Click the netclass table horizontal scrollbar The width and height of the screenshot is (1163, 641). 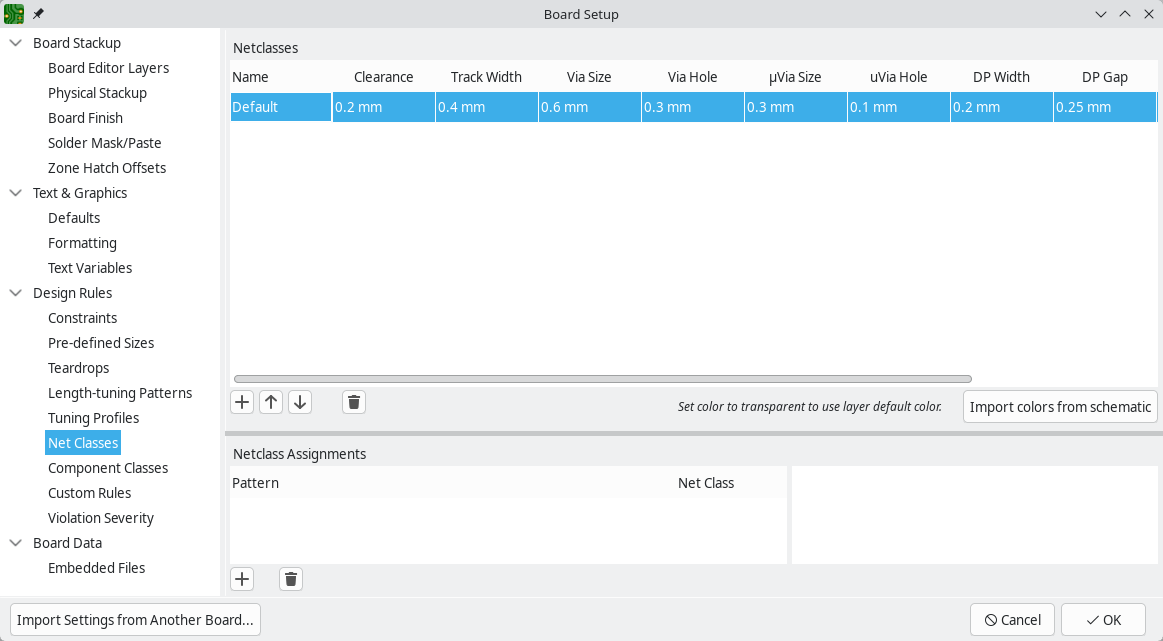click(x=602, y=379)
